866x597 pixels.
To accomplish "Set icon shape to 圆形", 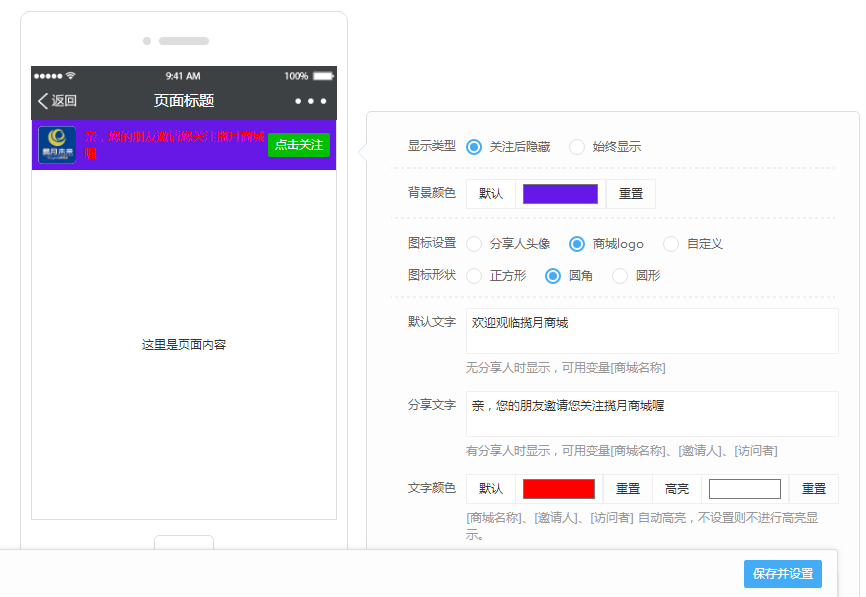I will click(620, 276).
